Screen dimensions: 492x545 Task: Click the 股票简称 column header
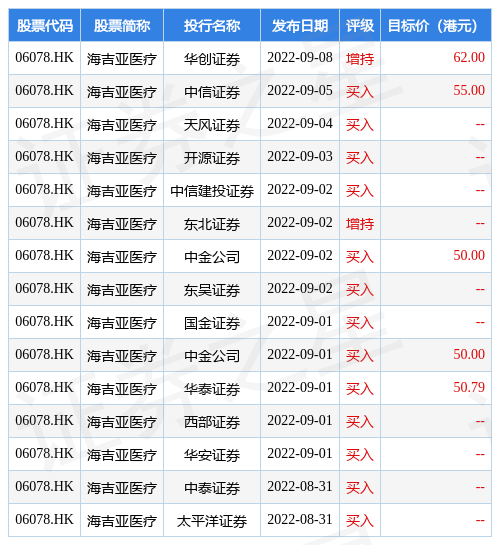[122, 26]
